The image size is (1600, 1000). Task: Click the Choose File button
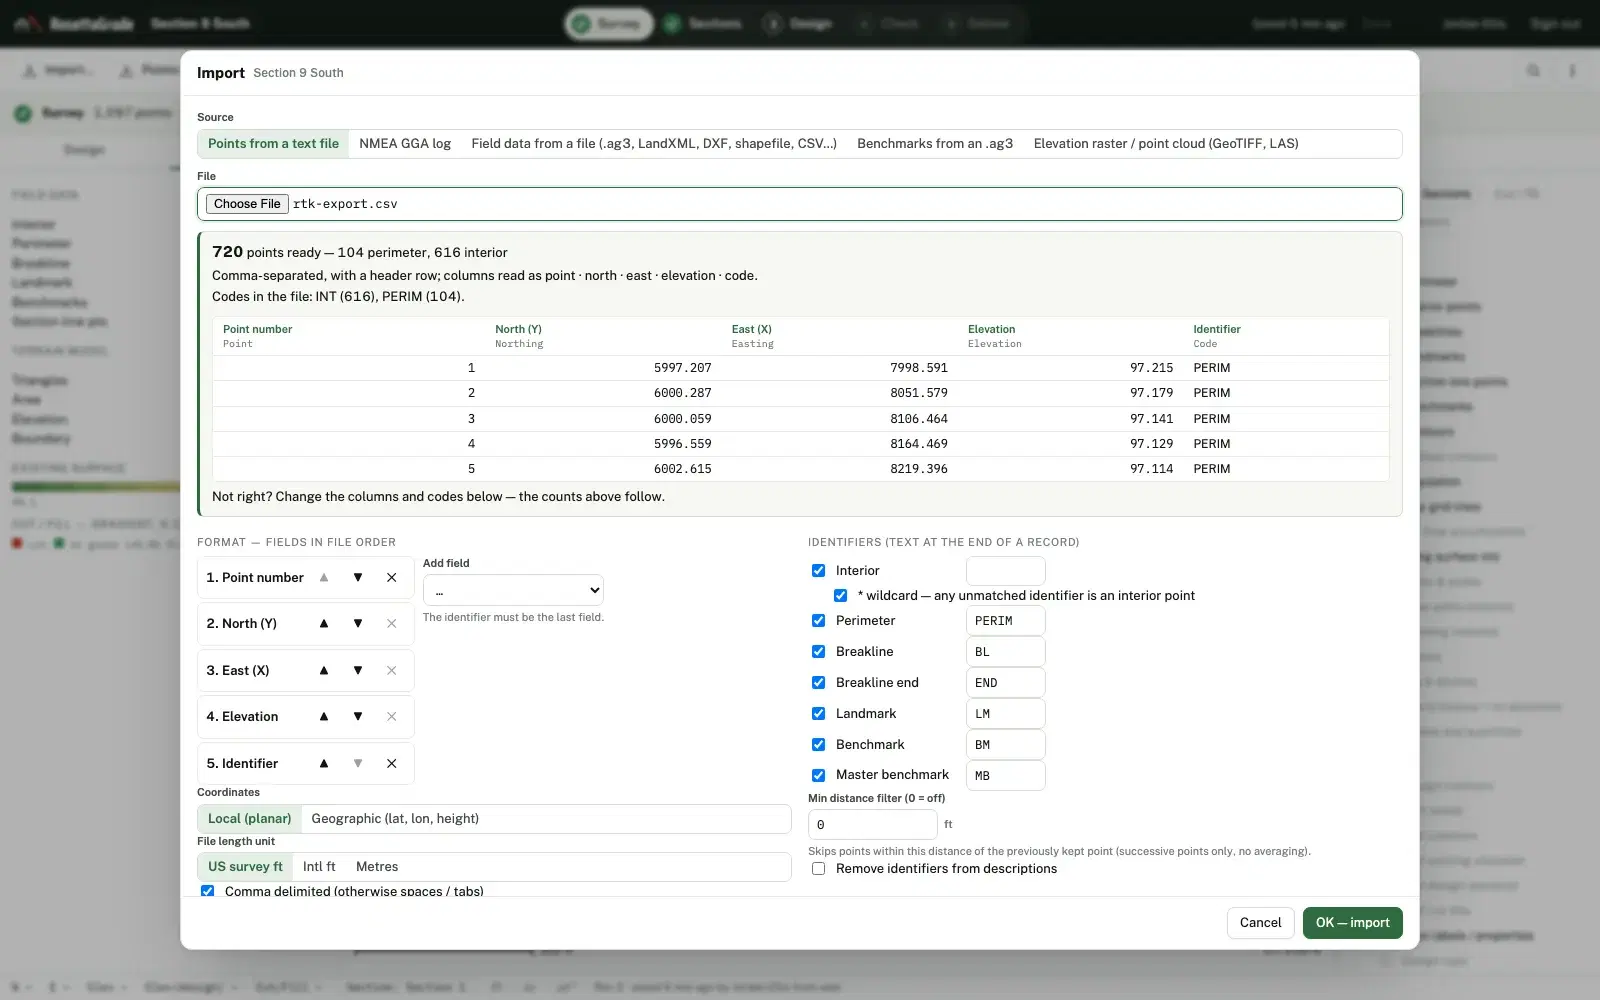click(x=247, y=204)
